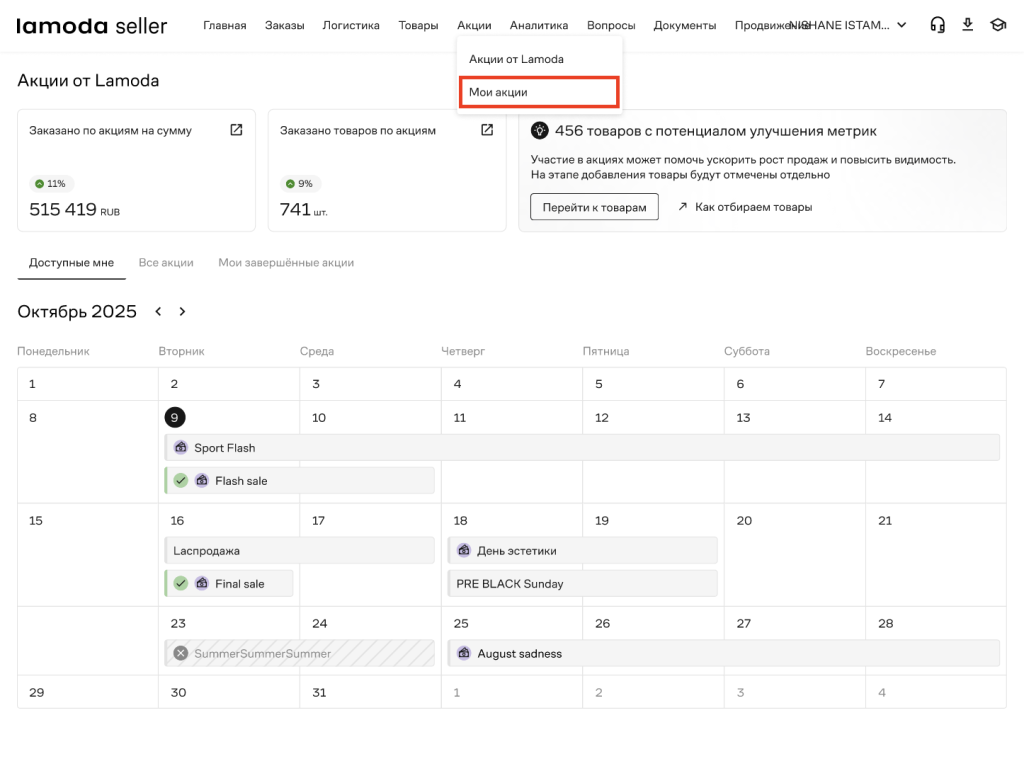The image size is (1024, 766).
Task: Open the Laспродажа promotion
Action: coord(299,551)
